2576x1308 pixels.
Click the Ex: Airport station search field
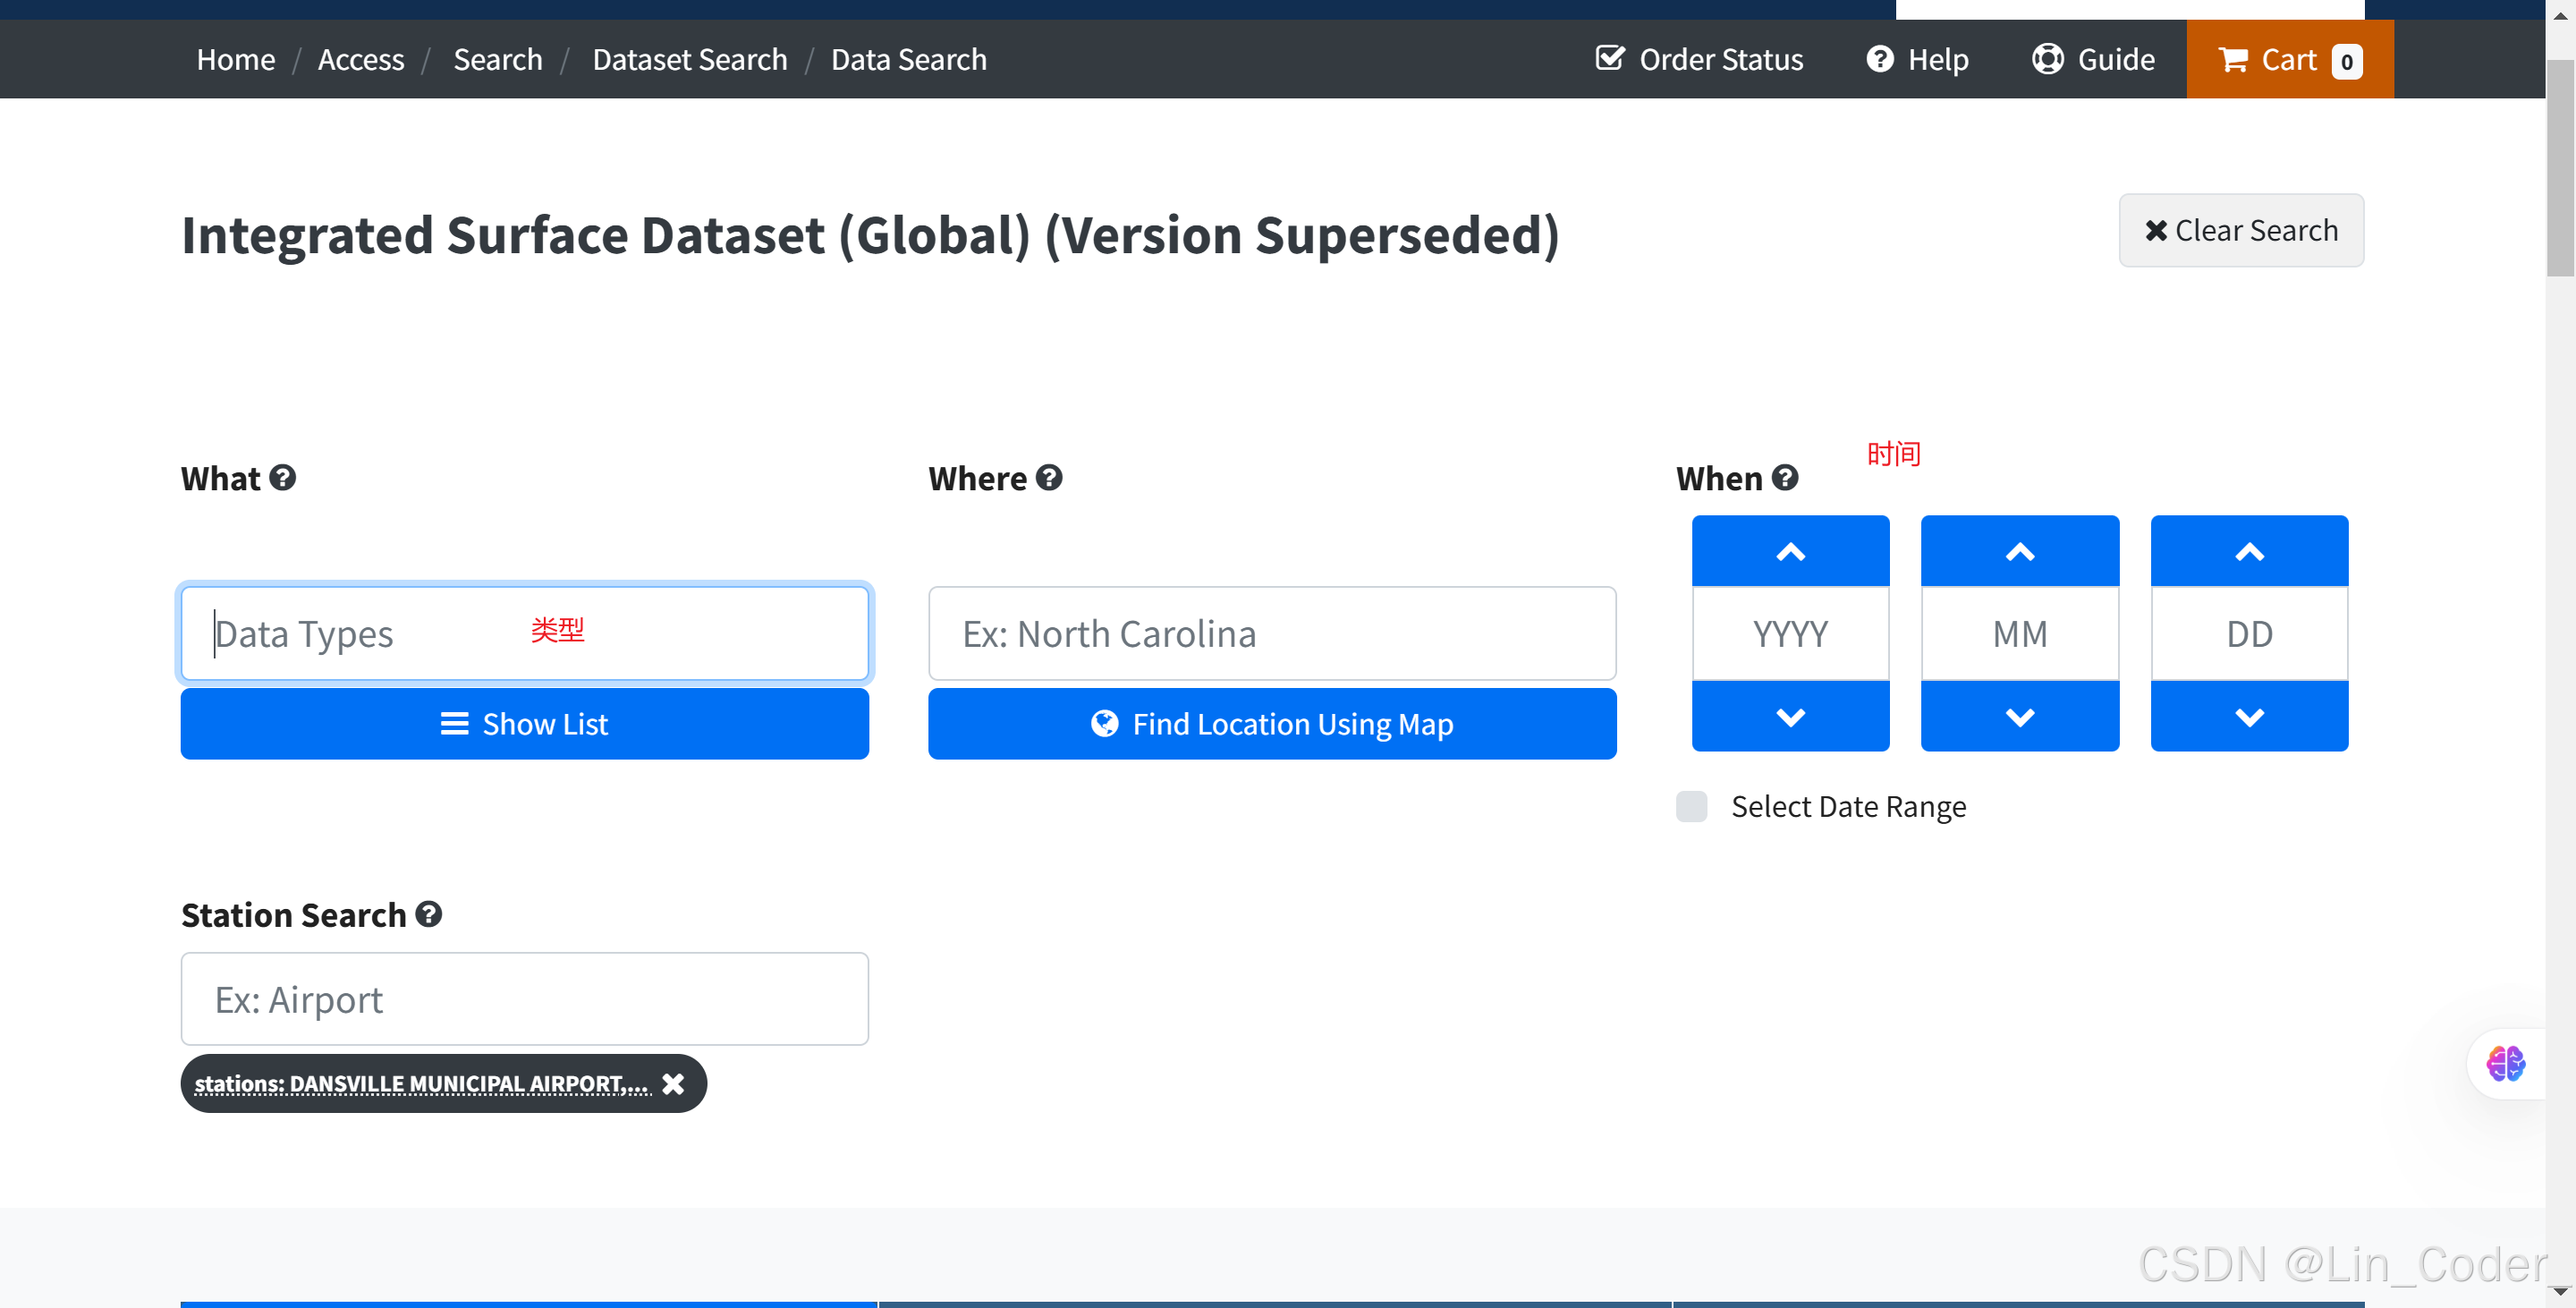tap(524, 999)
